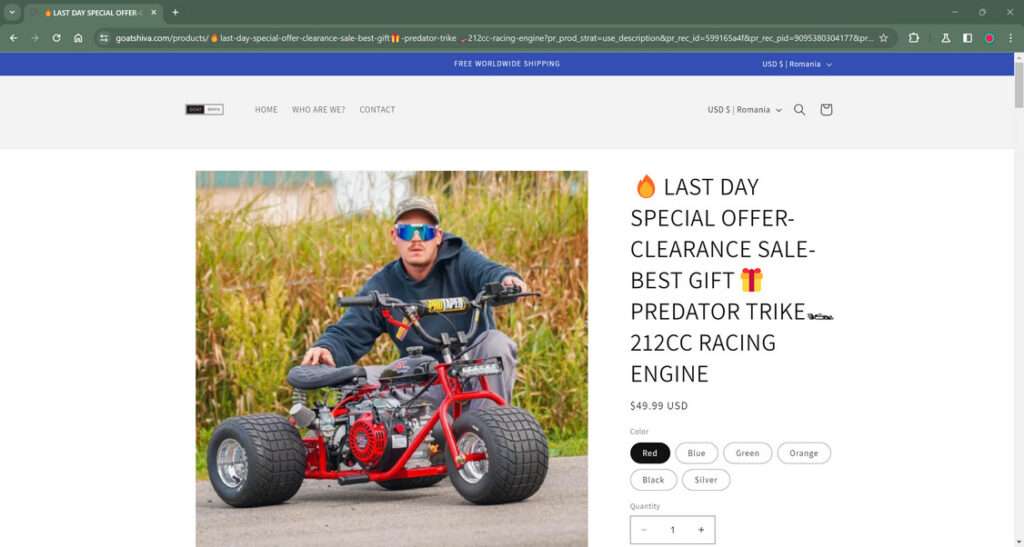Open the browser extensions puzzle icon
This screenshot has height=547, width=1024.
coord(914,38)
